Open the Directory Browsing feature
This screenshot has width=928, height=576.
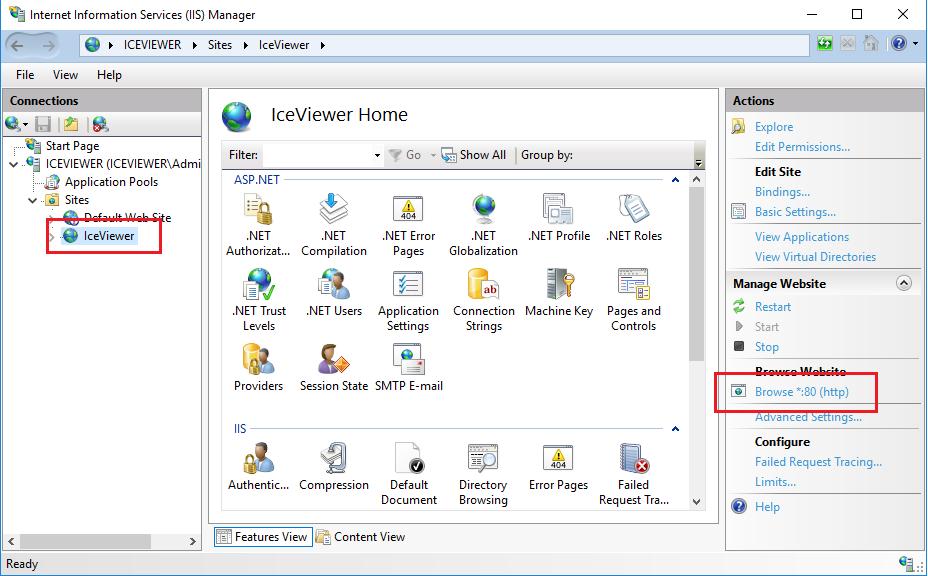pyautogui.click(x=484, y=474)
